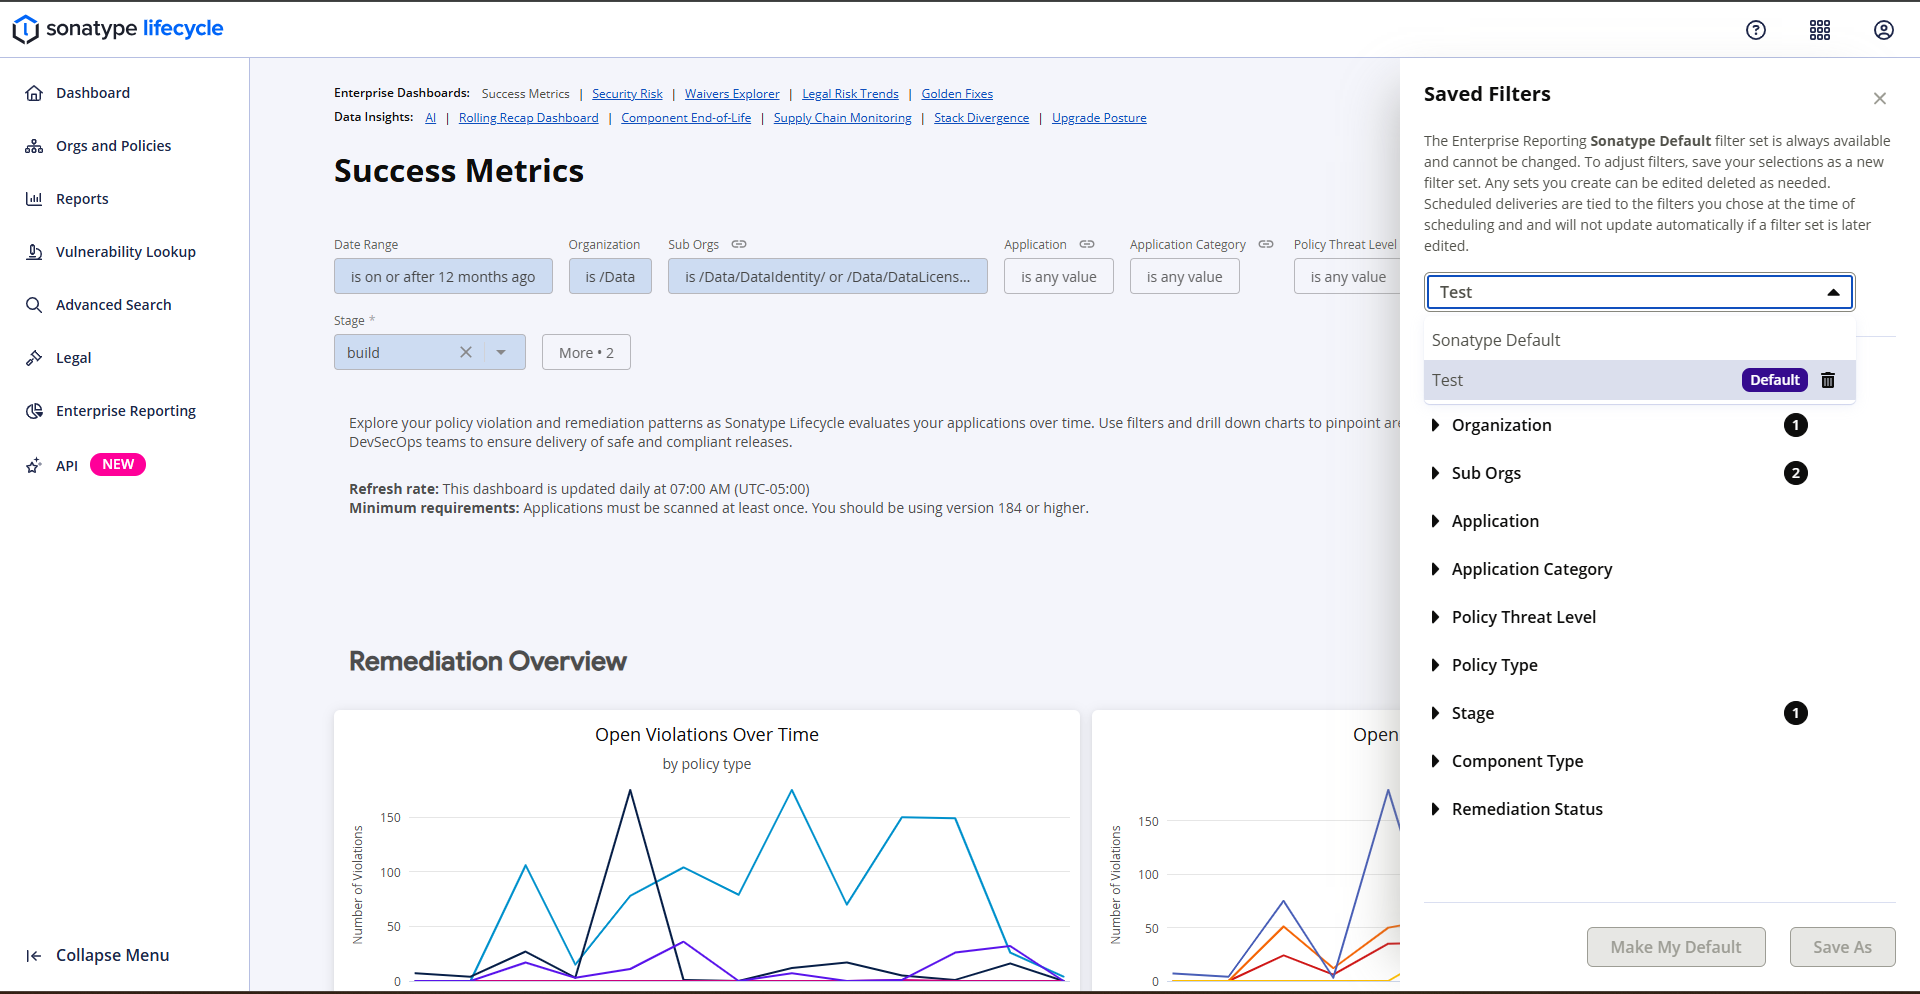The image size is (1920, 994).
Task: Click the link icon beside Application Category
Action: tap(1266, 244)
